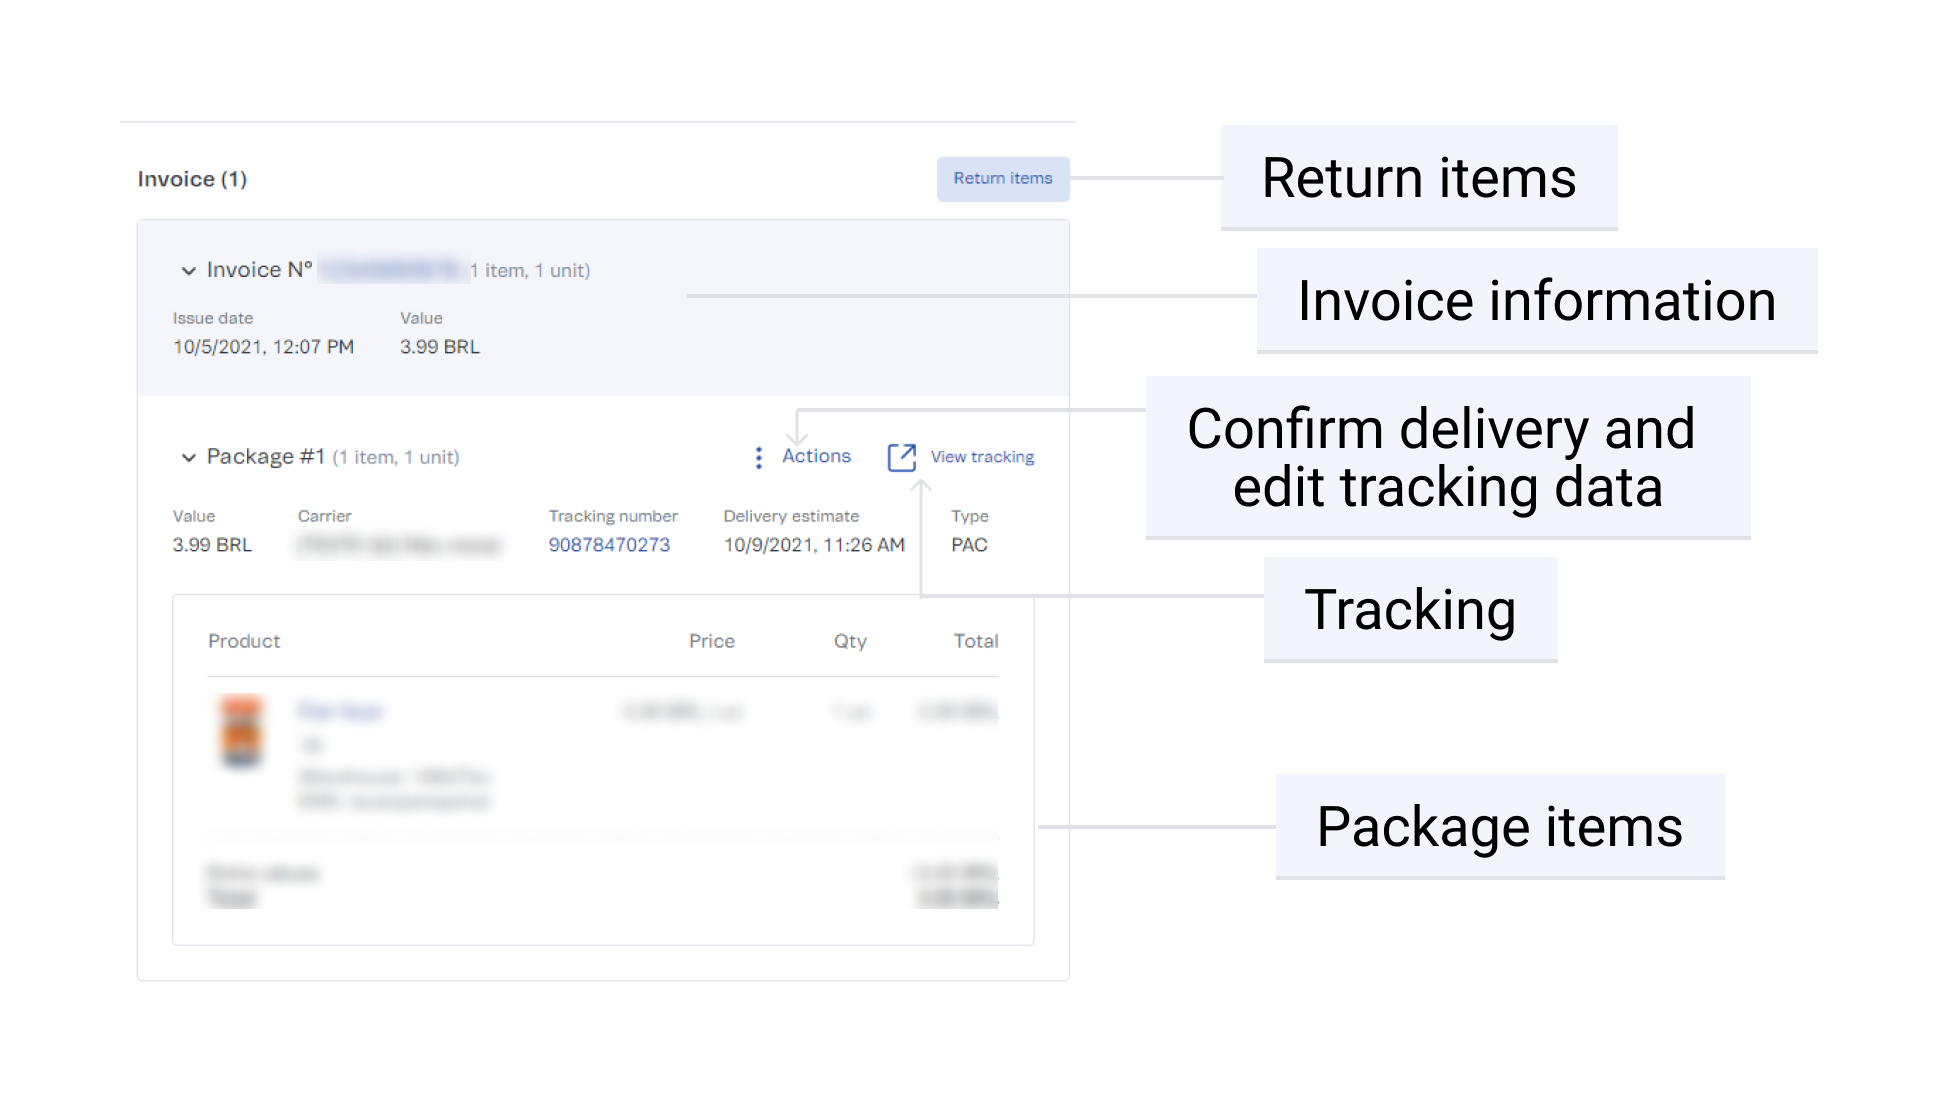
Task: Click the Qty column header
Action: click(x=850, y=641)
